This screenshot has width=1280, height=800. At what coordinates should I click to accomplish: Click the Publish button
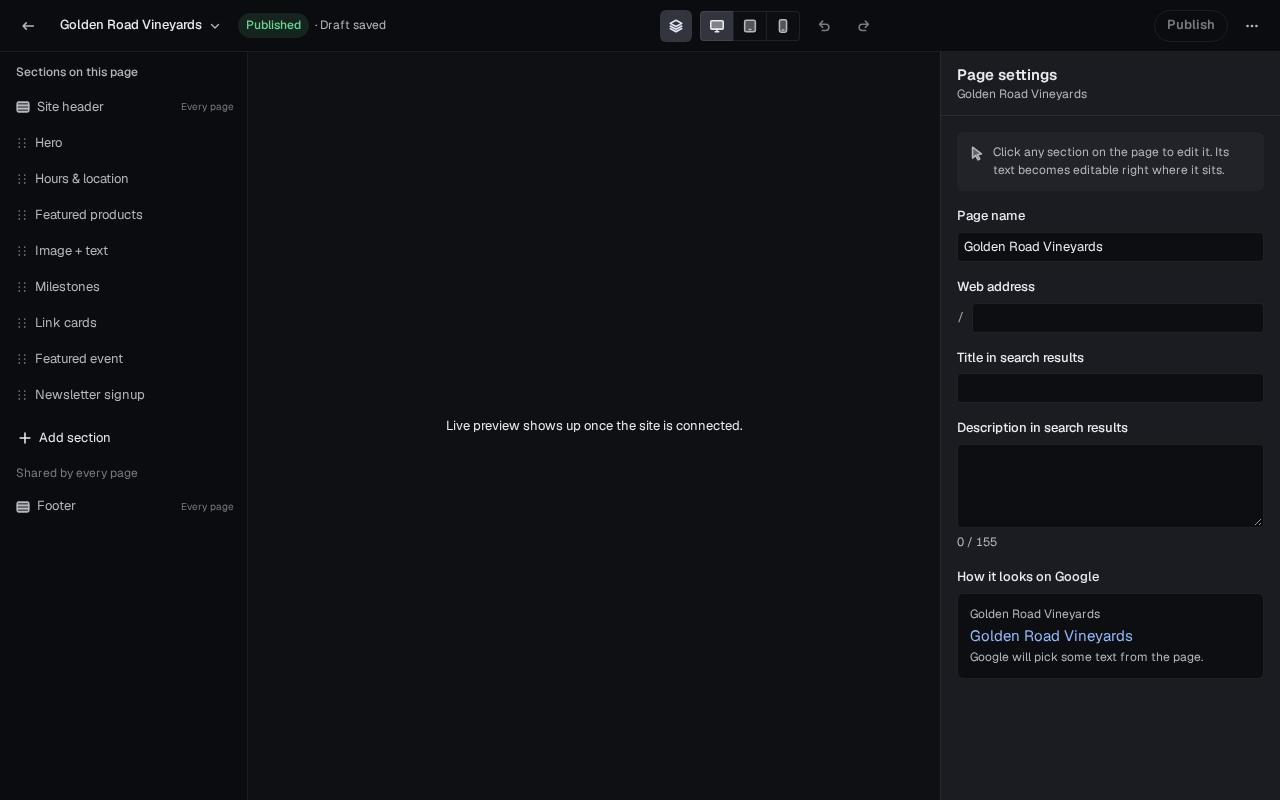coord(1191,26)
